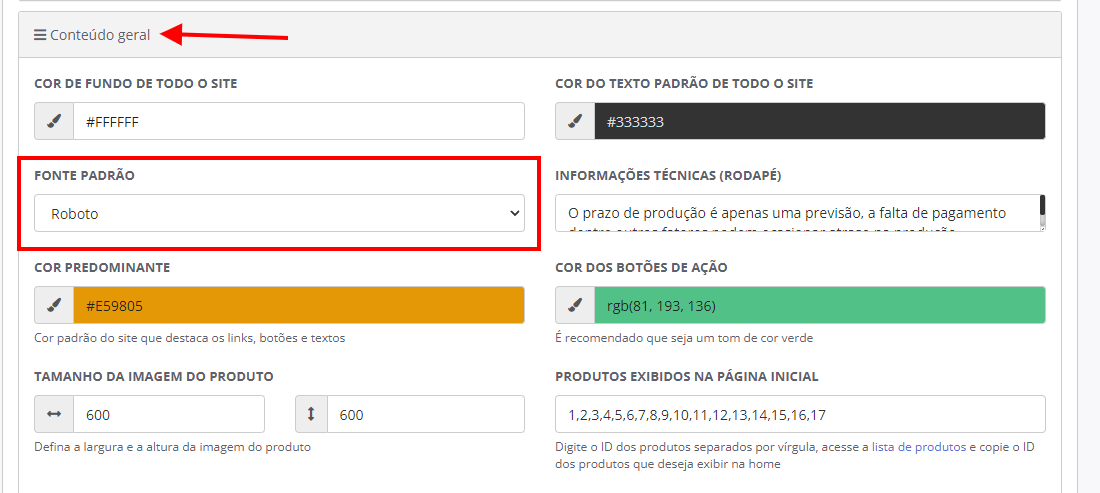The image size is (1100, 493).
Task: Click the Cor de Fundo de Todo o Site label
Action: (x=136, y=83)
